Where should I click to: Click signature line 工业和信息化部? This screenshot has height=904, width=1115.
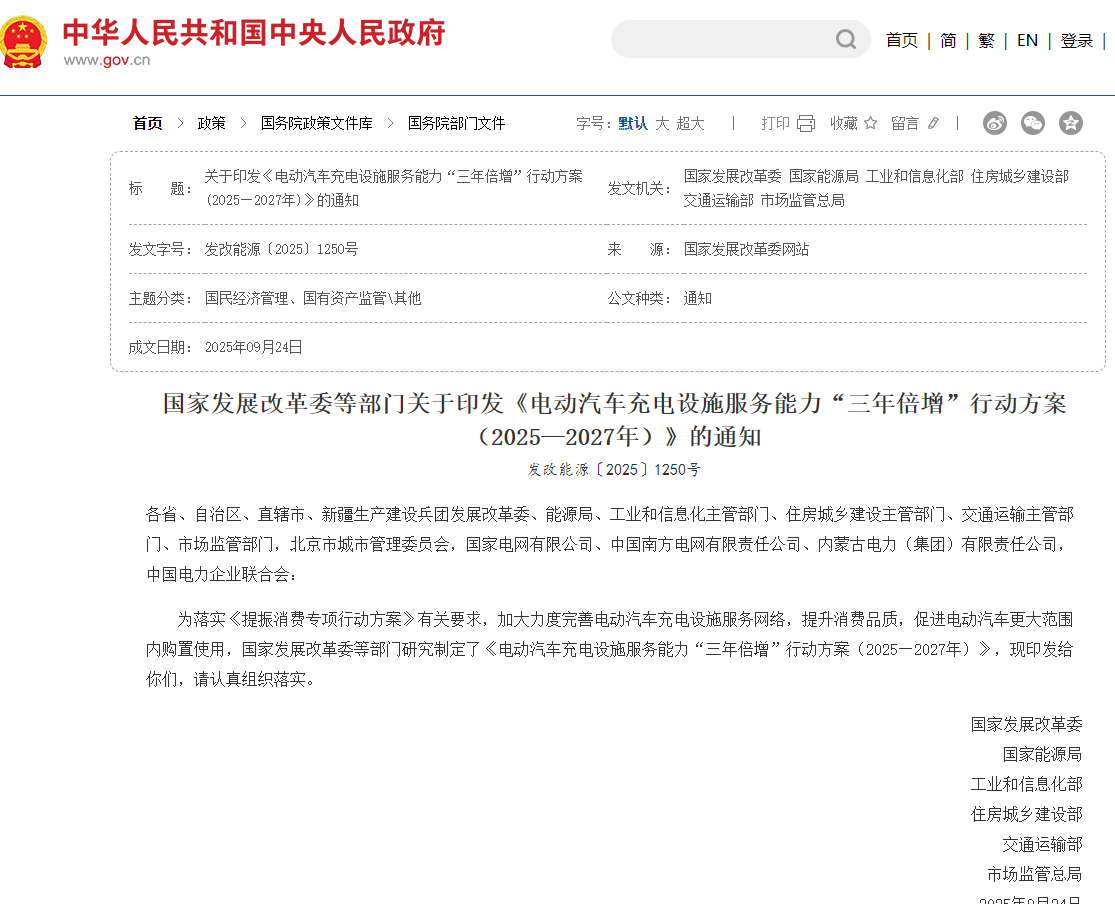(x=1026, y=784)
